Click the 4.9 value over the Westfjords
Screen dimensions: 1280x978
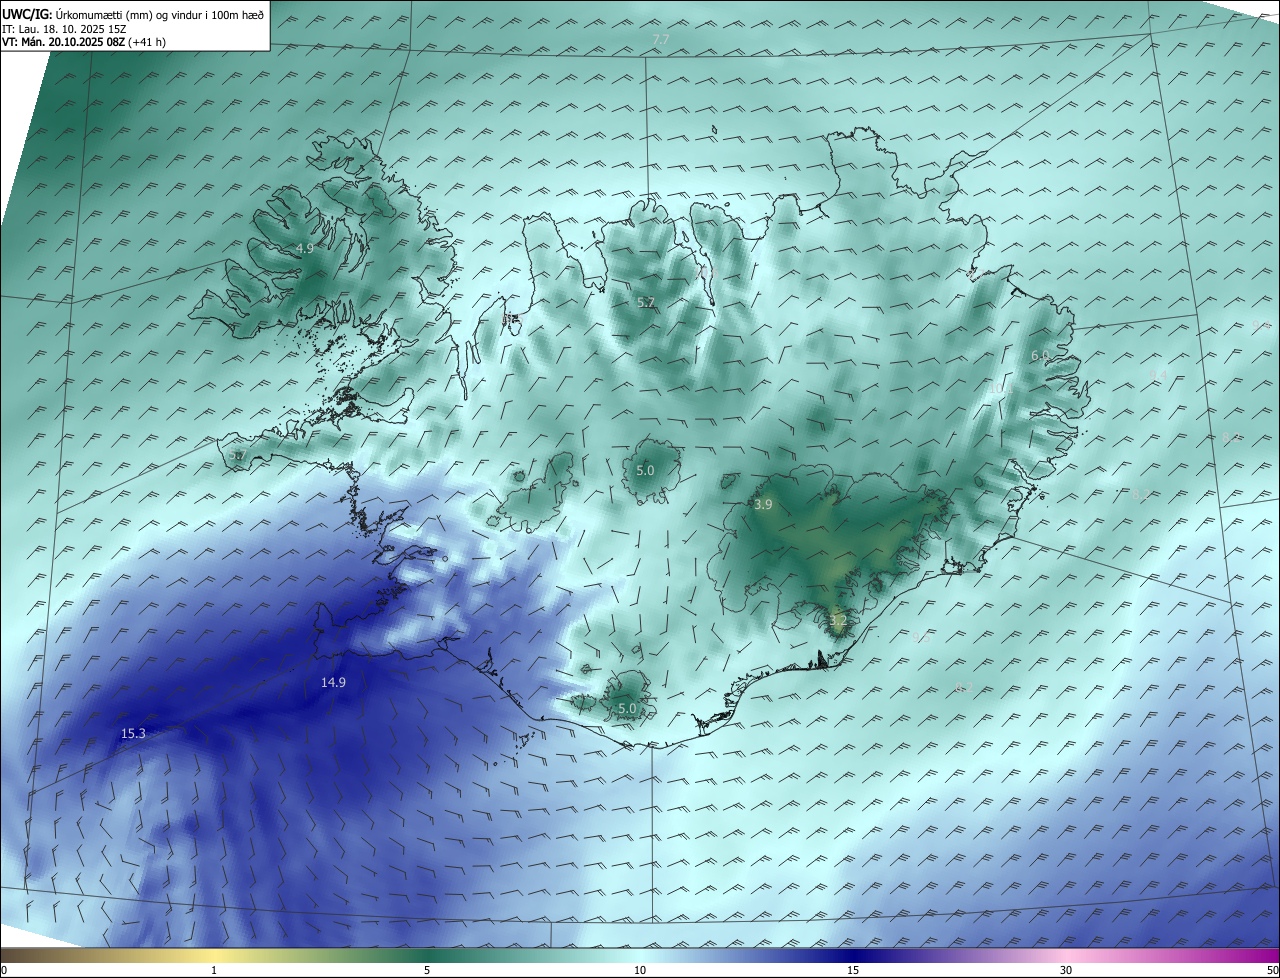tap(305, 248)
